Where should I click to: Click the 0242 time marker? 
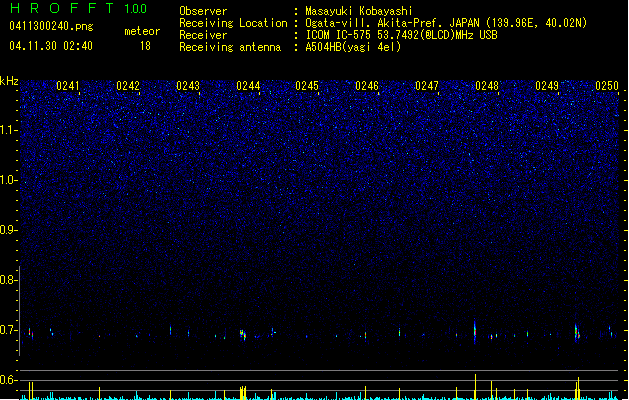click(x=128, y=86)
